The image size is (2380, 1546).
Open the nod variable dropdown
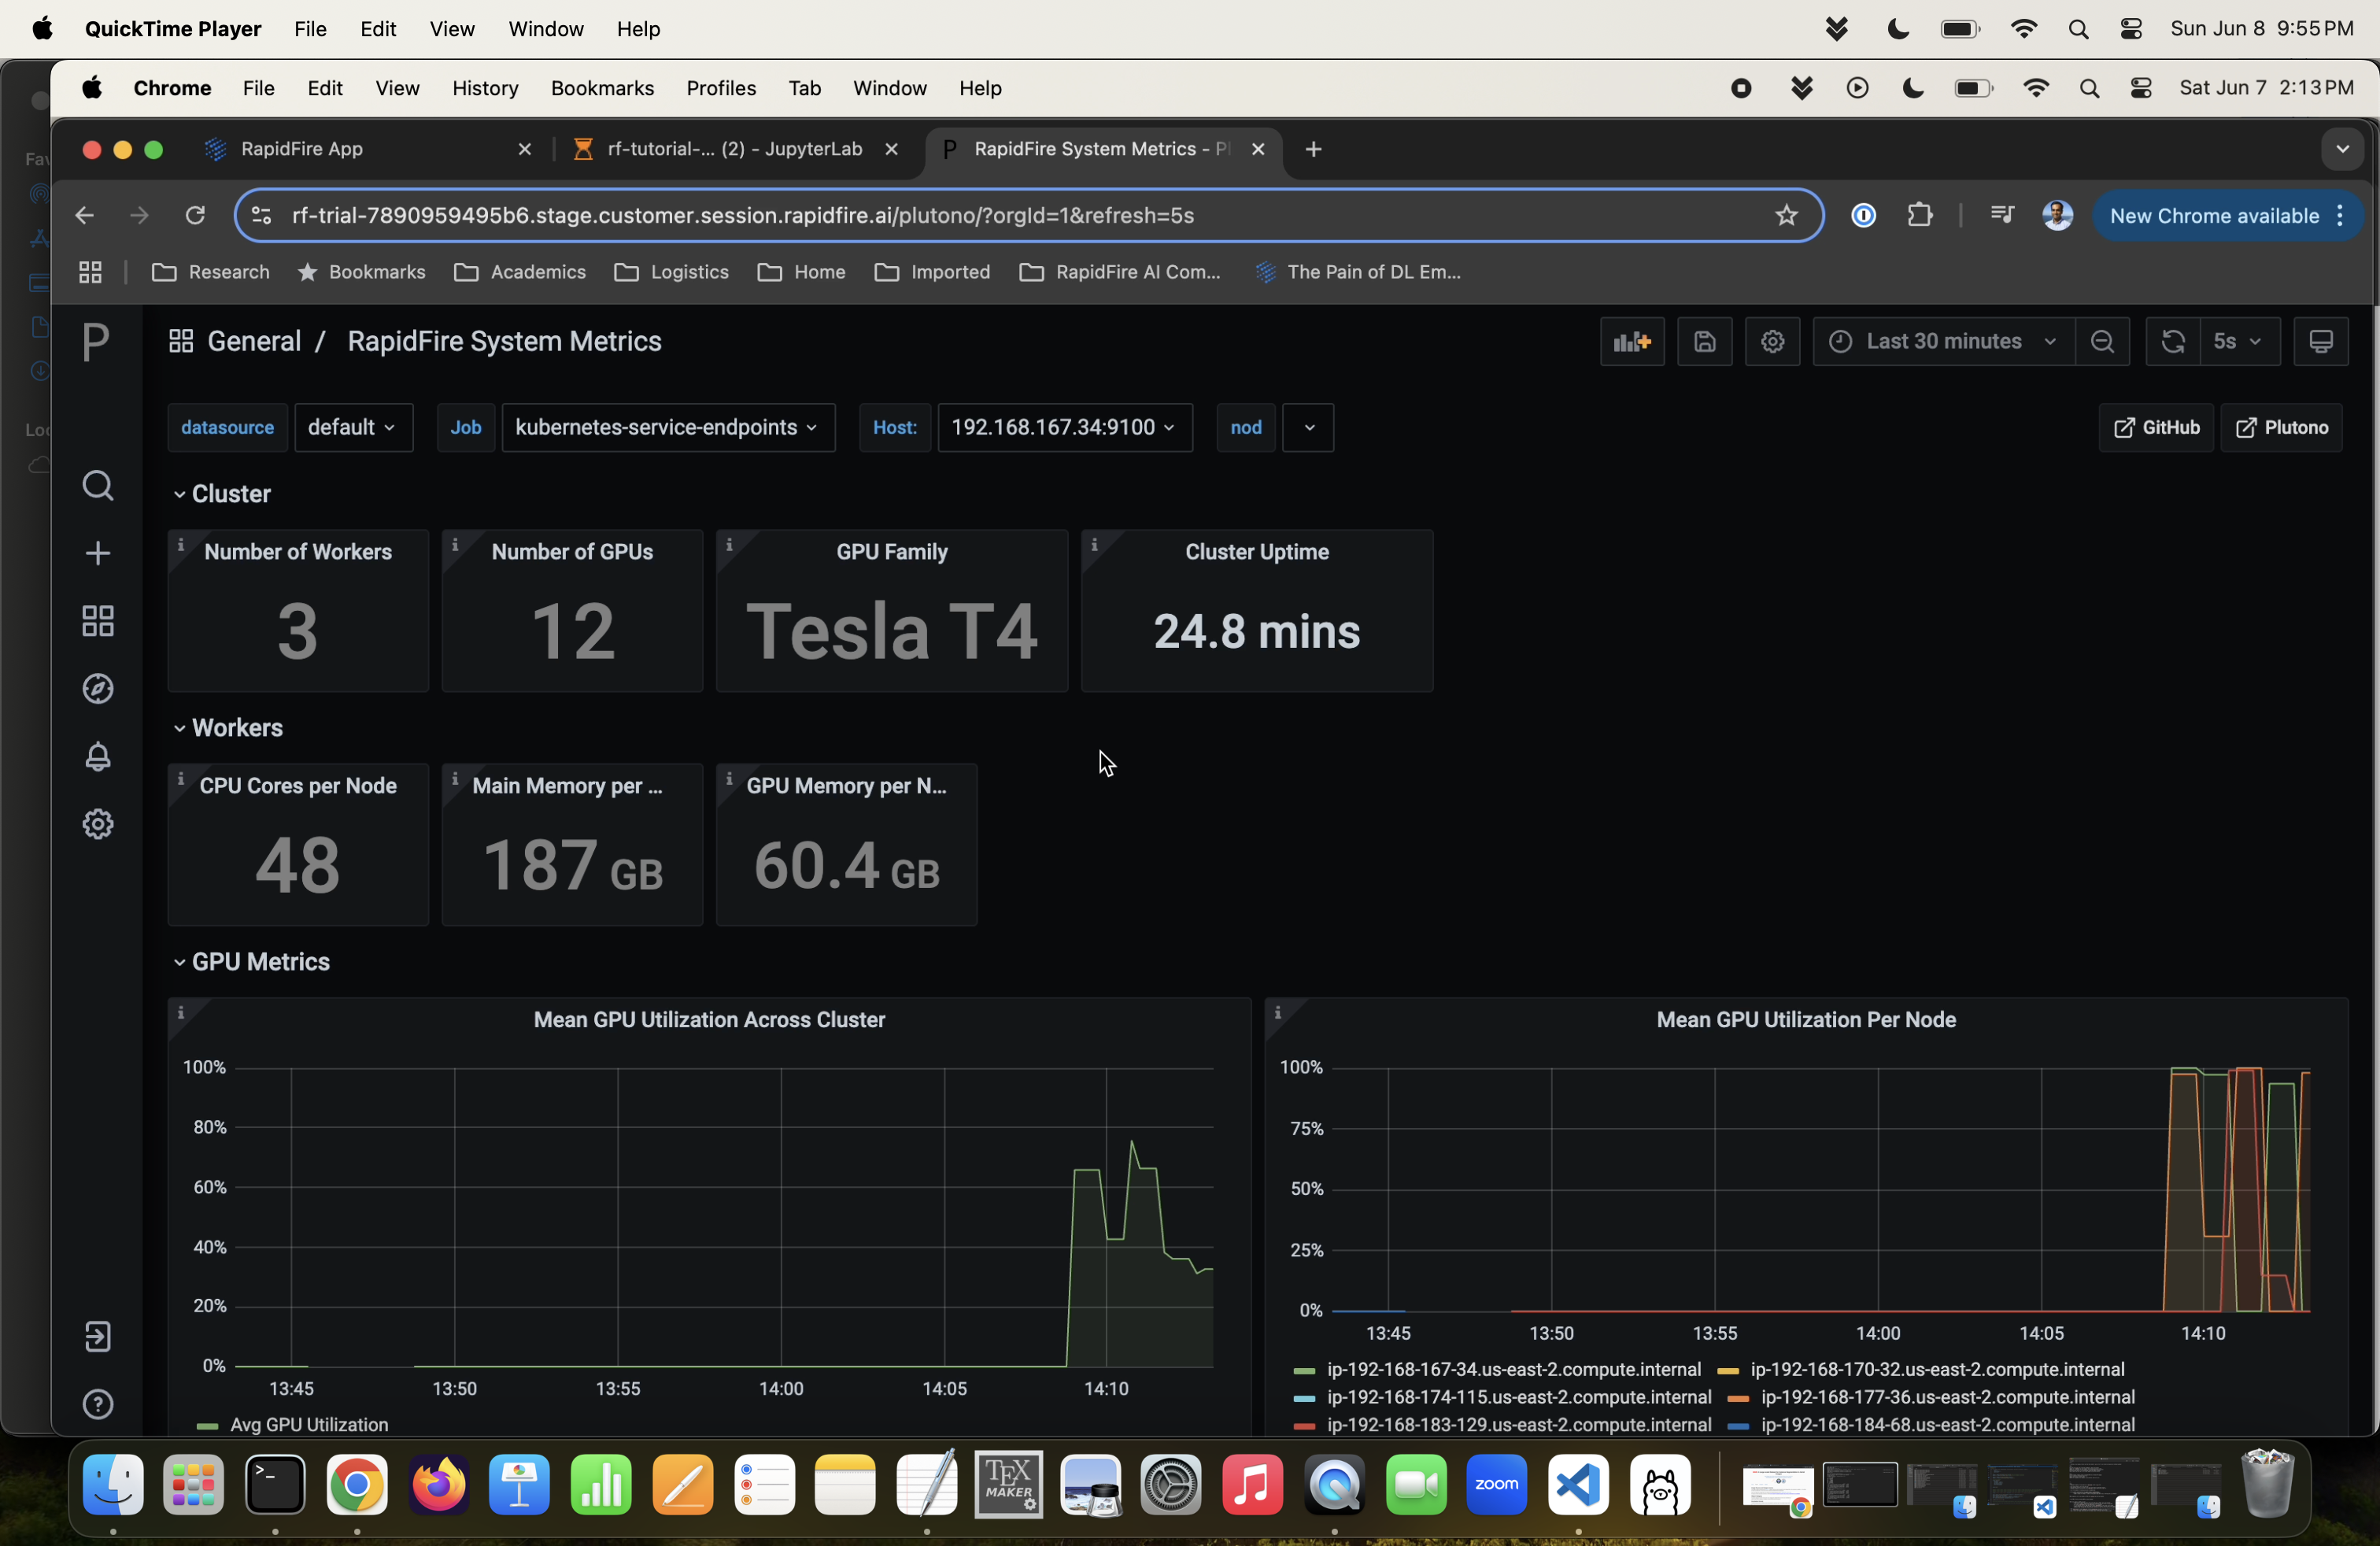pyautogui.click(x=1309, y=428)
